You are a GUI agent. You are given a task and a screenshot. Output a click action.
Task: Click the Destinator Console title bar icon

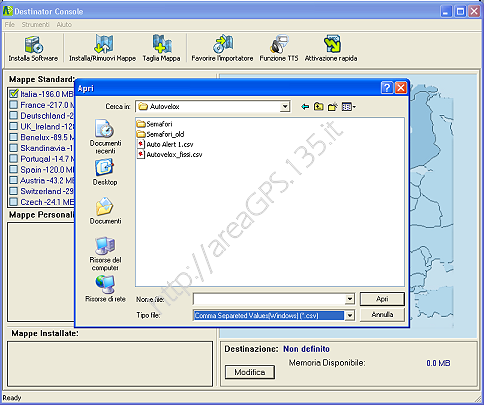pos(7,11)
